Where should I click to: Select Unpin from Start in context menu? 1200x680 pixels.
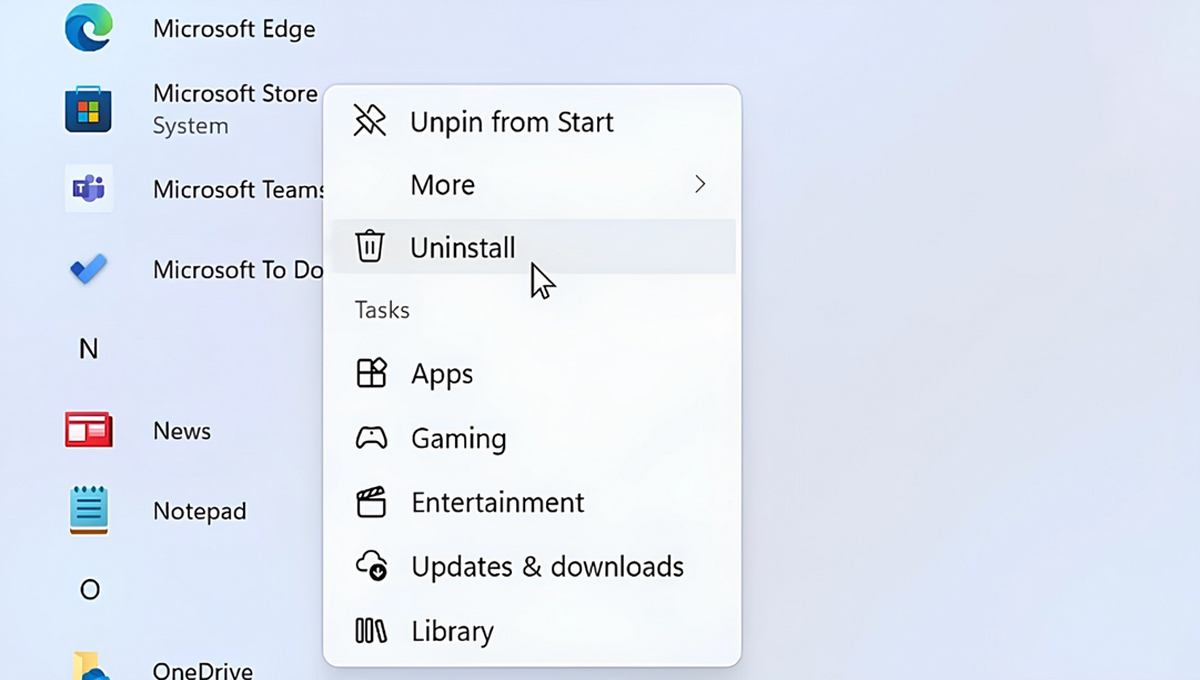(x=533, y=122)
